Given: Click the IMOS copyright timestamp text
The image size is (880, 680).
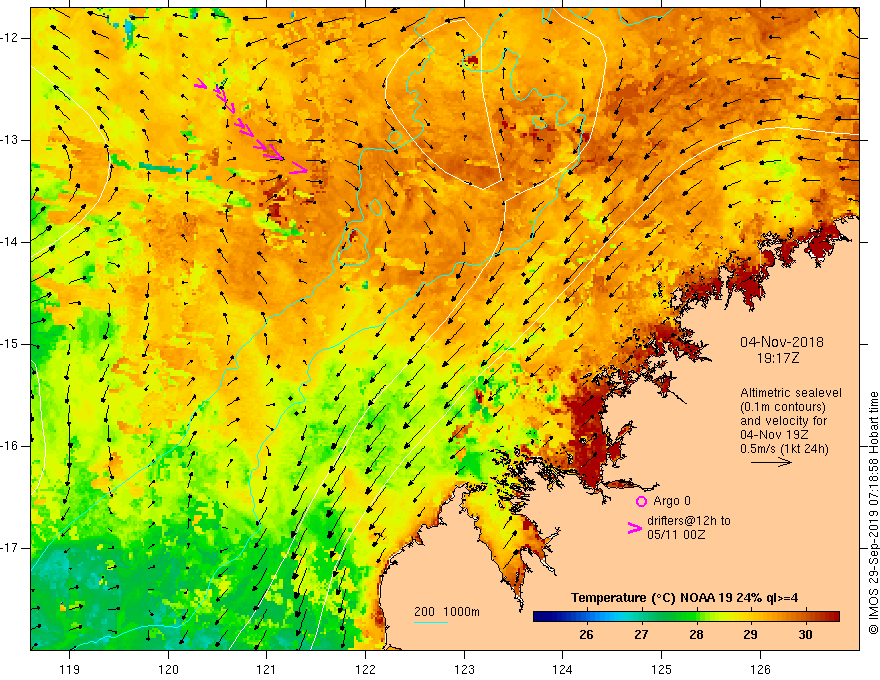Looking at the screenshot, I should (x=873, y=513).
